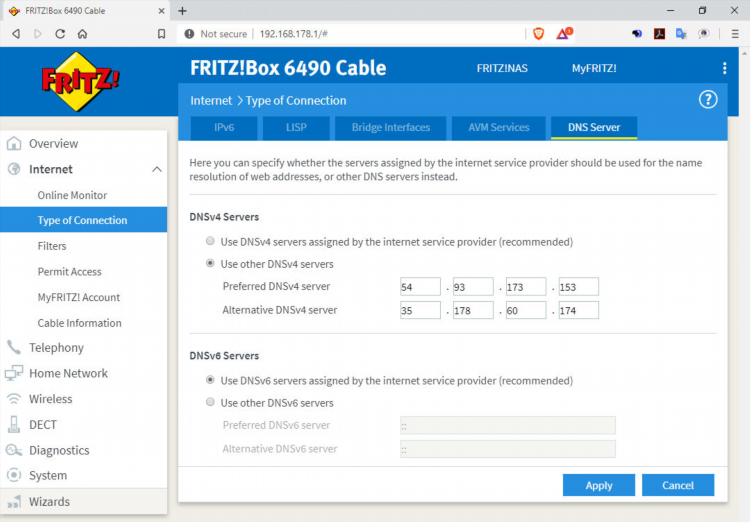Image resolution: width=750 pixels, height=522 pixels.
Task: Click Apply button
Action: (x=599, y=485)
